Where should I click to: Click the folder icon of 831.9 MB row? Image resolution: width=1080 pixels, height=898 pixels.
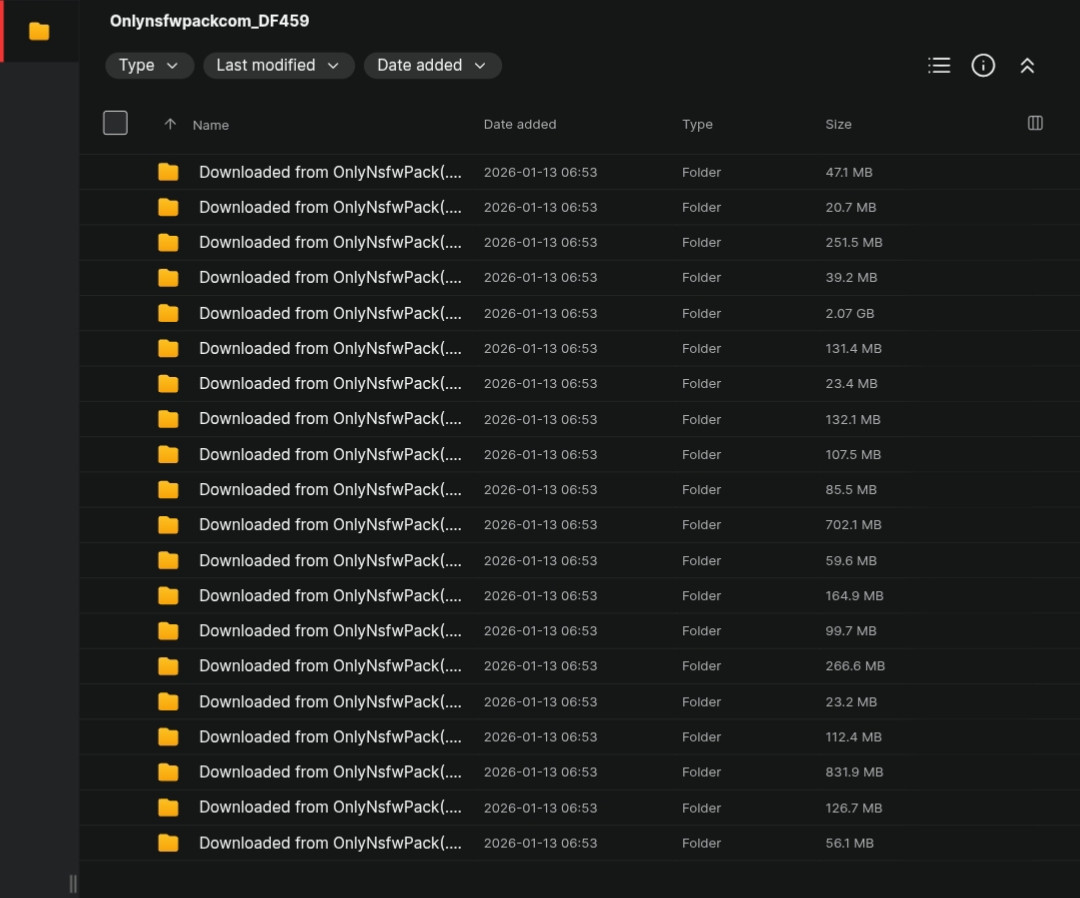(168, 772)
